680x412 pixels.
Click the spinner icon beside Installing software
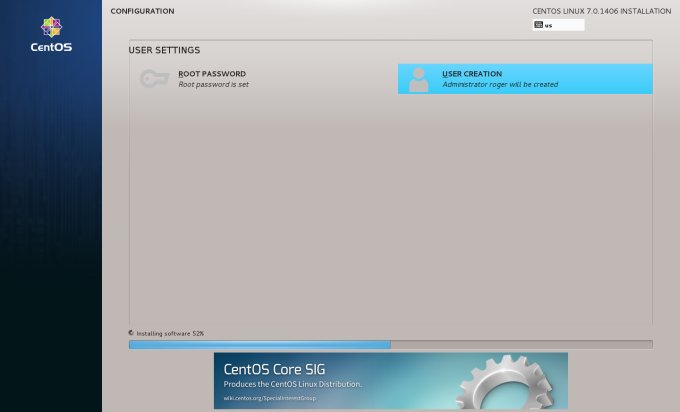(131, 333)
